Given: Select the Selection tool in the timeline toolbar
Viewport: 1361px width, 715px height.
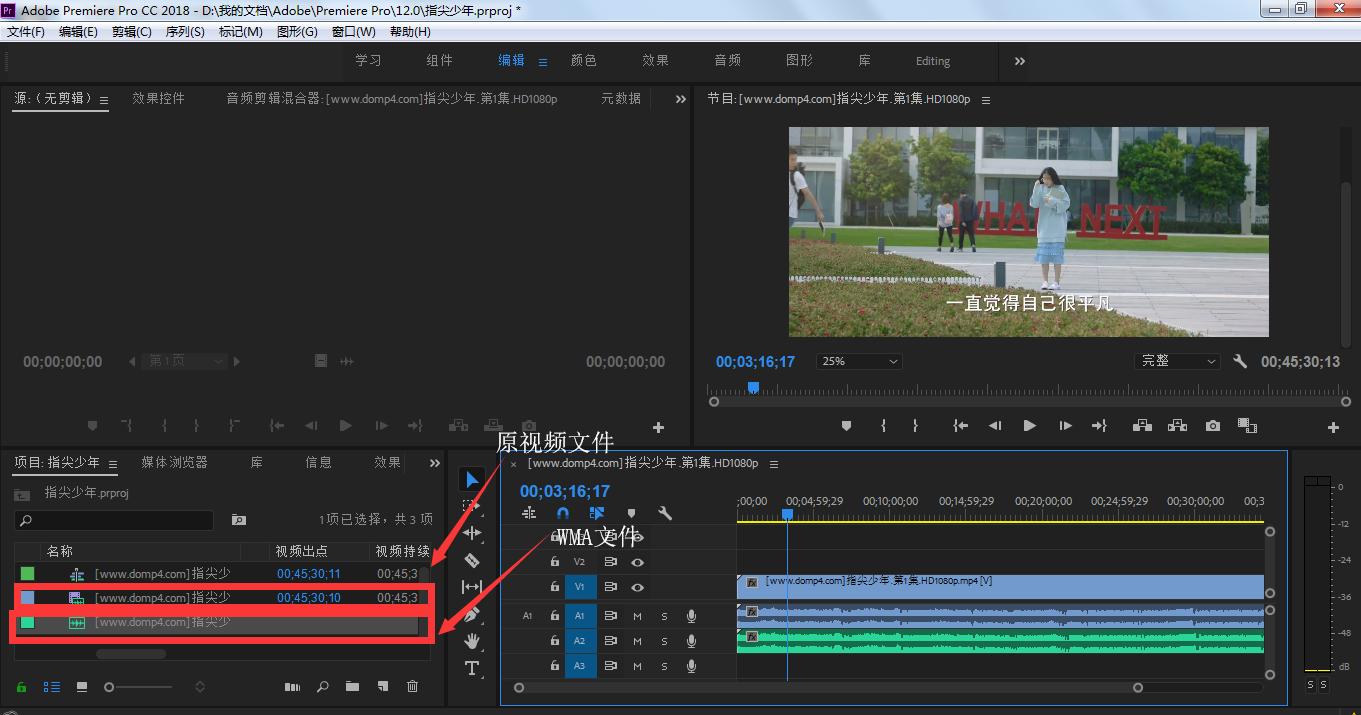Looking at the screenshot, I should tap(471, 477).
